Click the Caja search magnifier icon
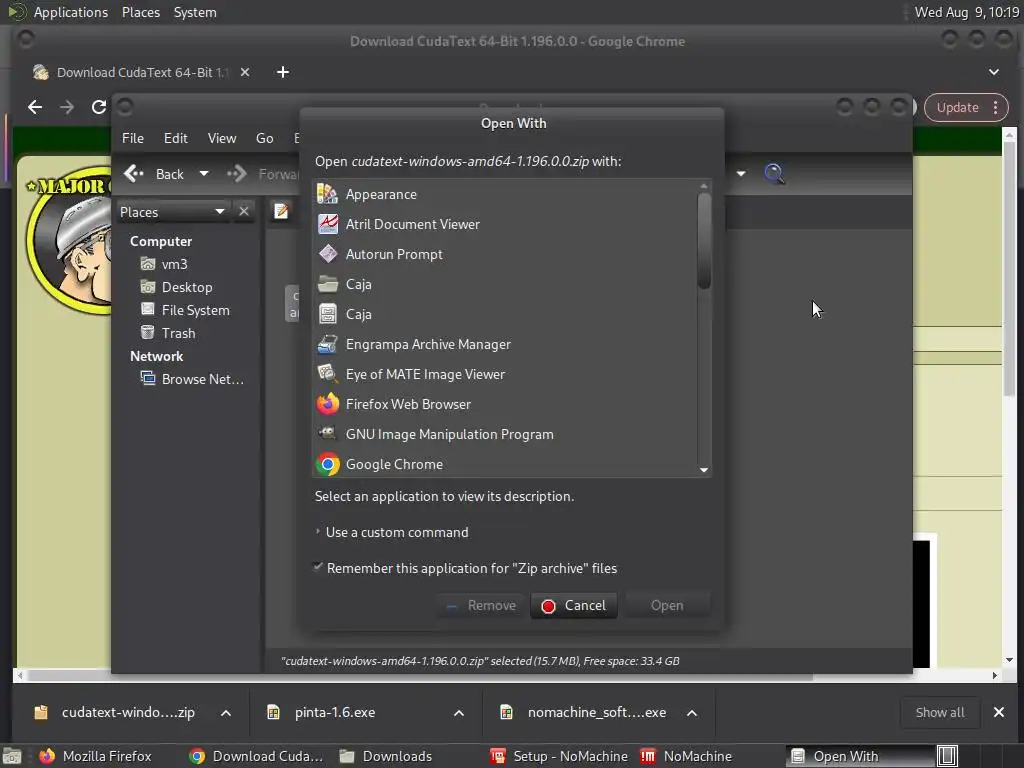The height and width of the screenshot is (768, 1024). pyautogui.click(x=774, y=174)
